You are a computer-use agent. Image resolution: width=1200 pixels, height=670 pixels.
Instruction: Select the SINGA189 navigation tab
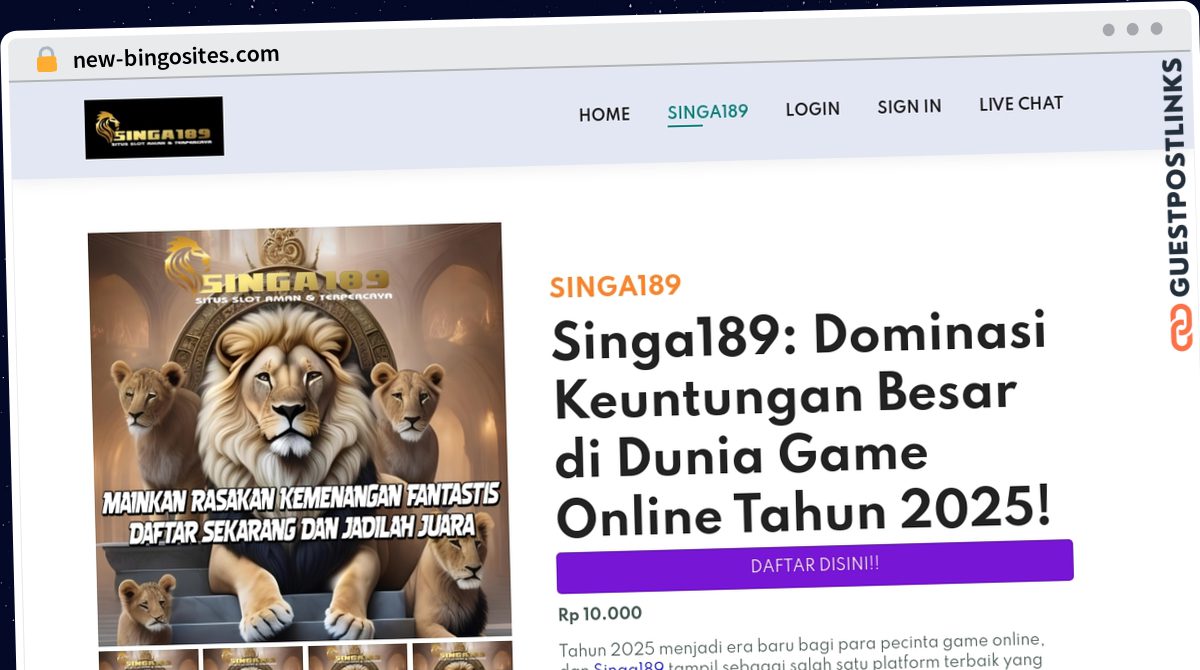click(708, 112)
